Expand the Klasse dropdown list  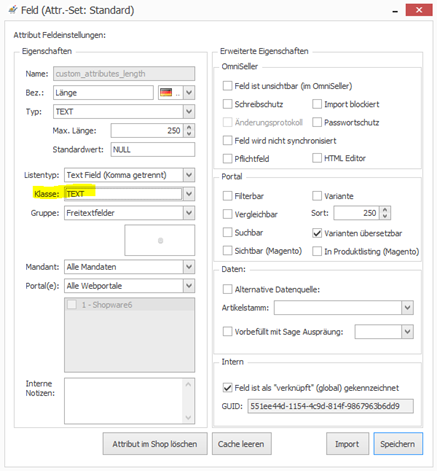tap(189, 194)
